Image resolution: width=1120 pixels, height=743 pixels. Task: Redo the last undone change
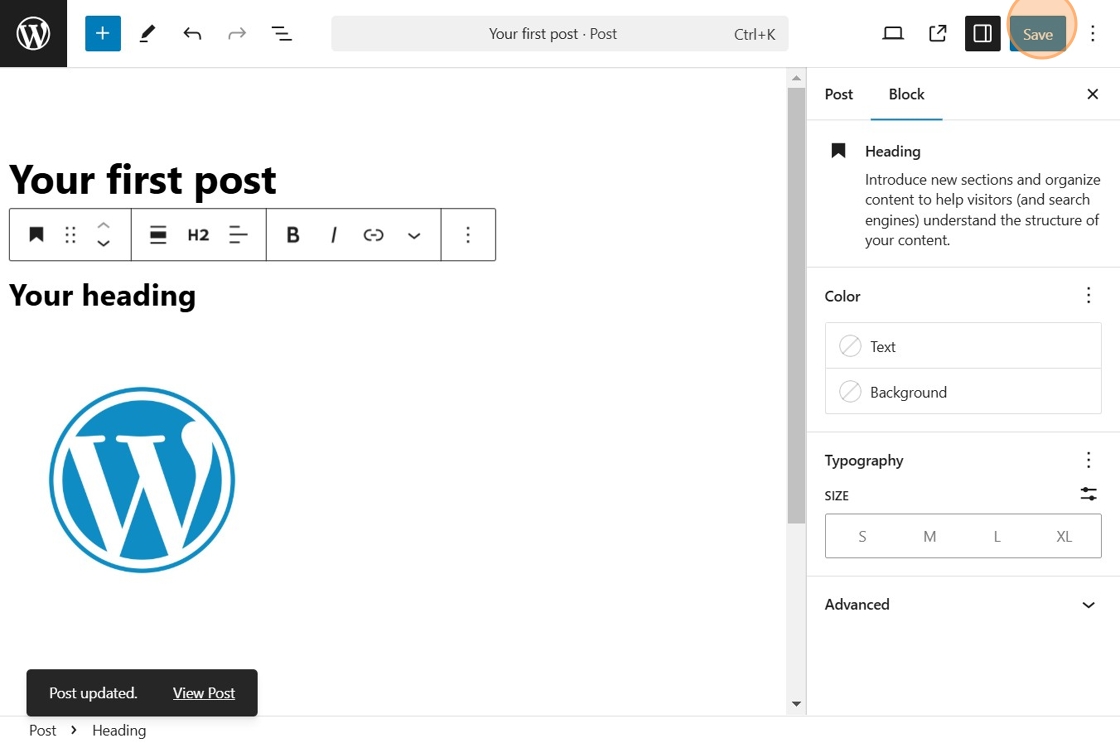coord(237,34)
